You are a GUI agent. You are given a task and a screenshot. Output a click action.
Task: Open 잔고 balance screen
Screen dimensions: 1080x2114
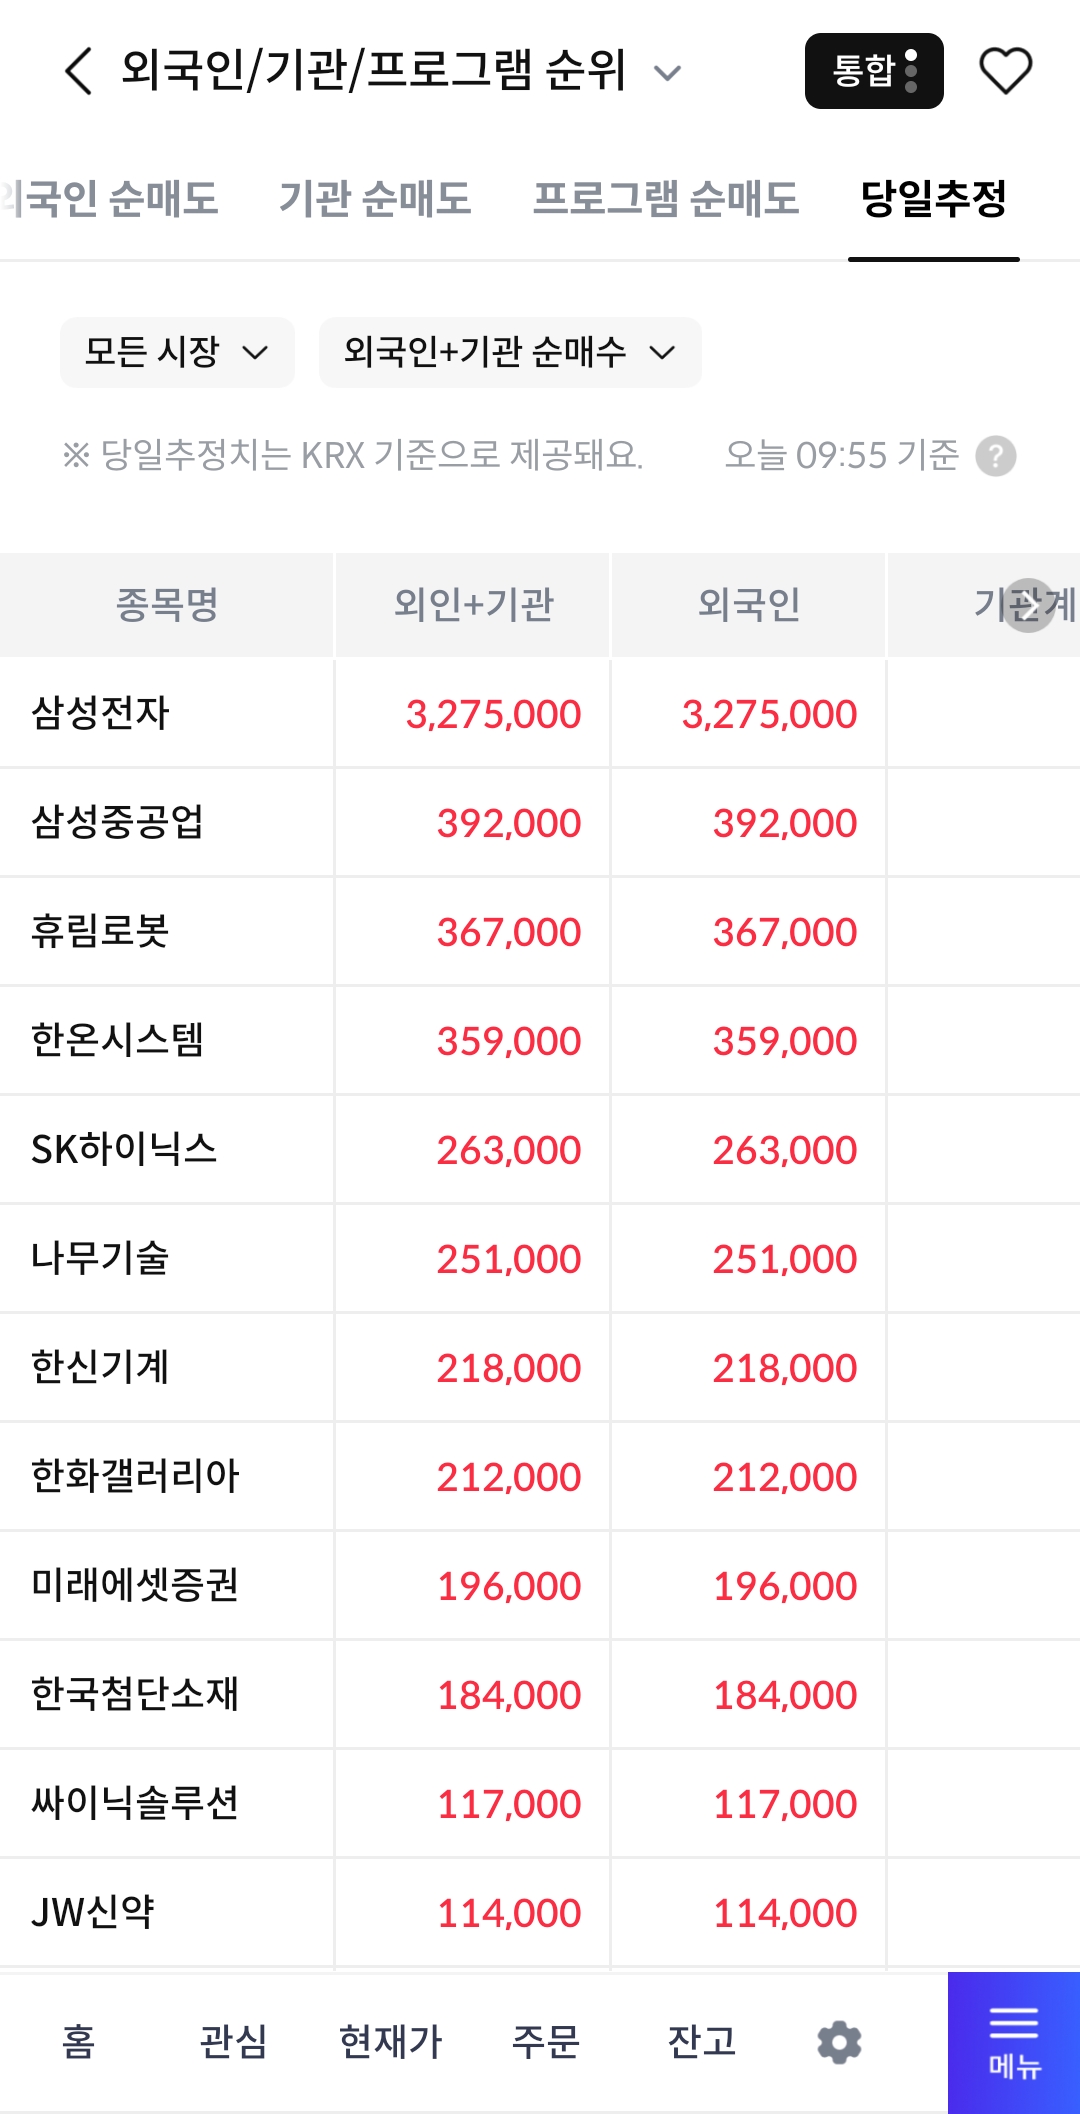[702, 2042]
